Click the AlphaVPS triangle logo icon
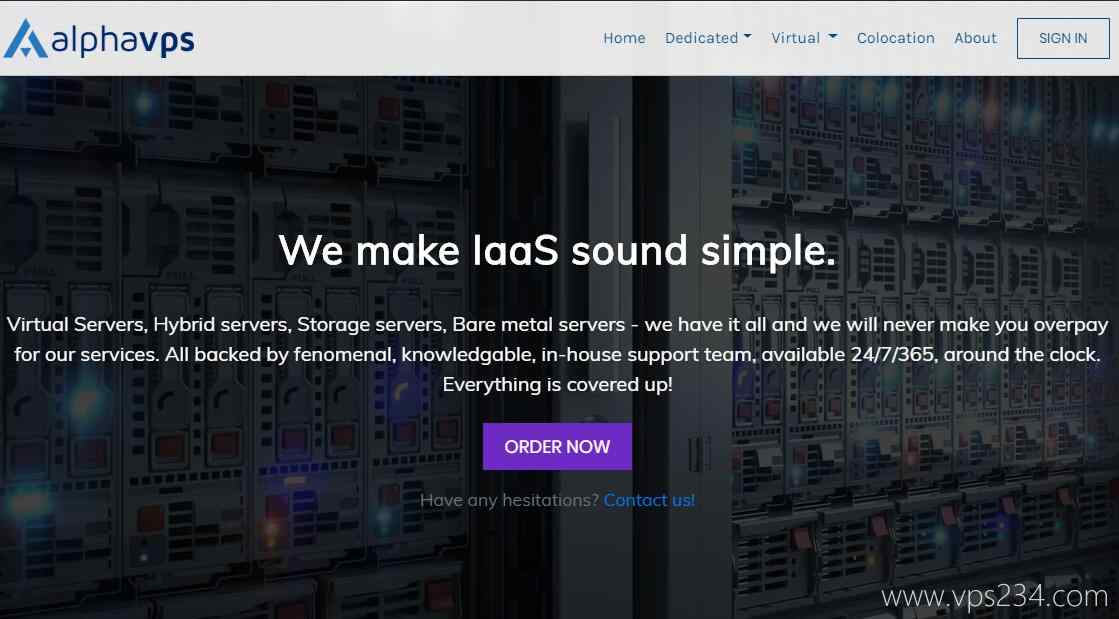This screenshot has height=619, width=1119. (25, 38)
